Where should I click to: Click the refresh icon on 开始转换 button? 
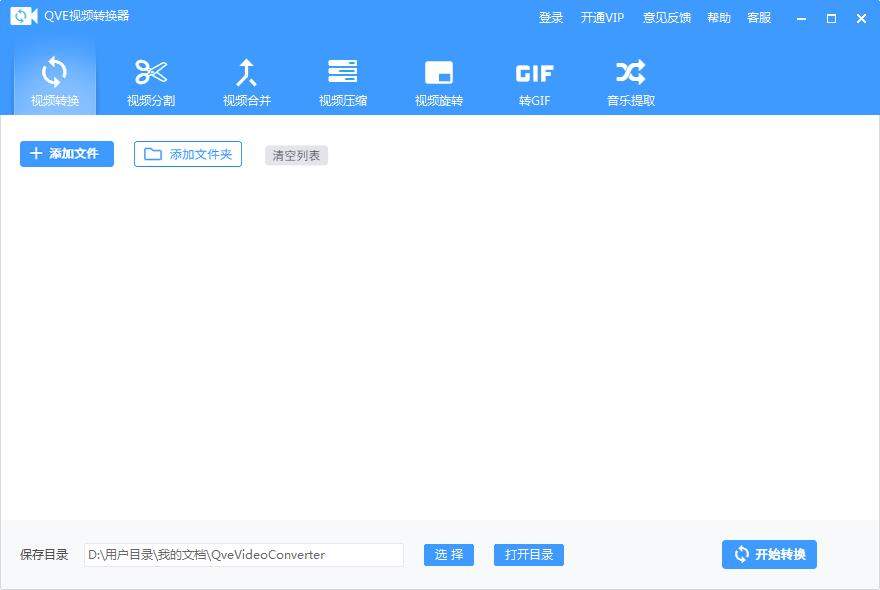(742, 554)
